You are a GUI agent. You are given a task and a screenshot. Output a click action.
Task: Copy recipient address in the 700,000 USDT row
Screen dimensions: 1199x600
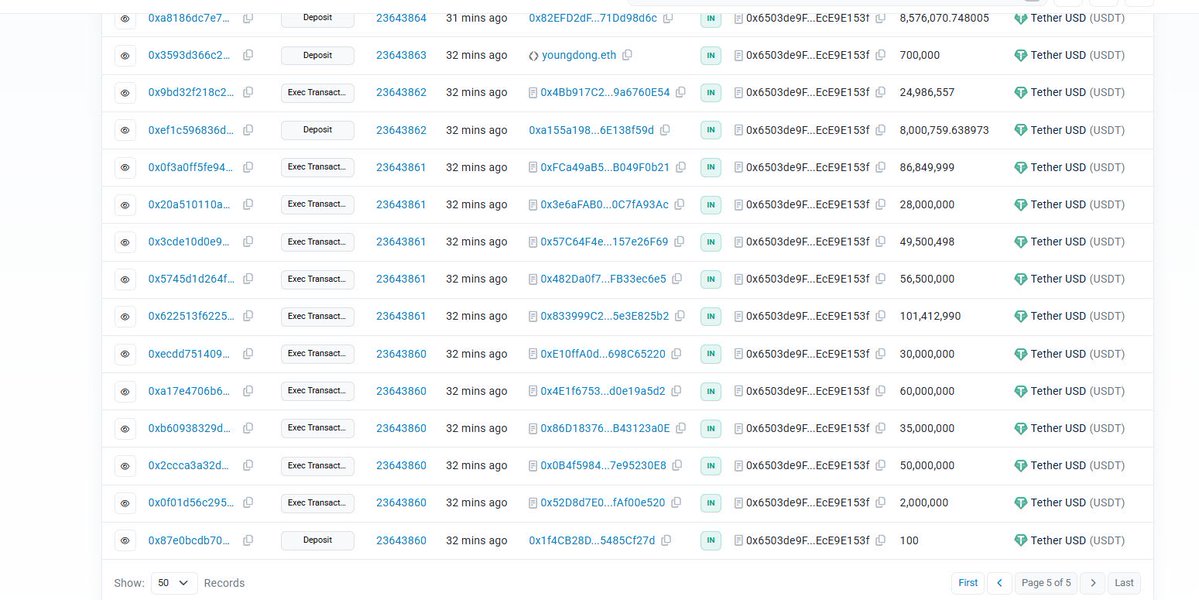[880, 55]
